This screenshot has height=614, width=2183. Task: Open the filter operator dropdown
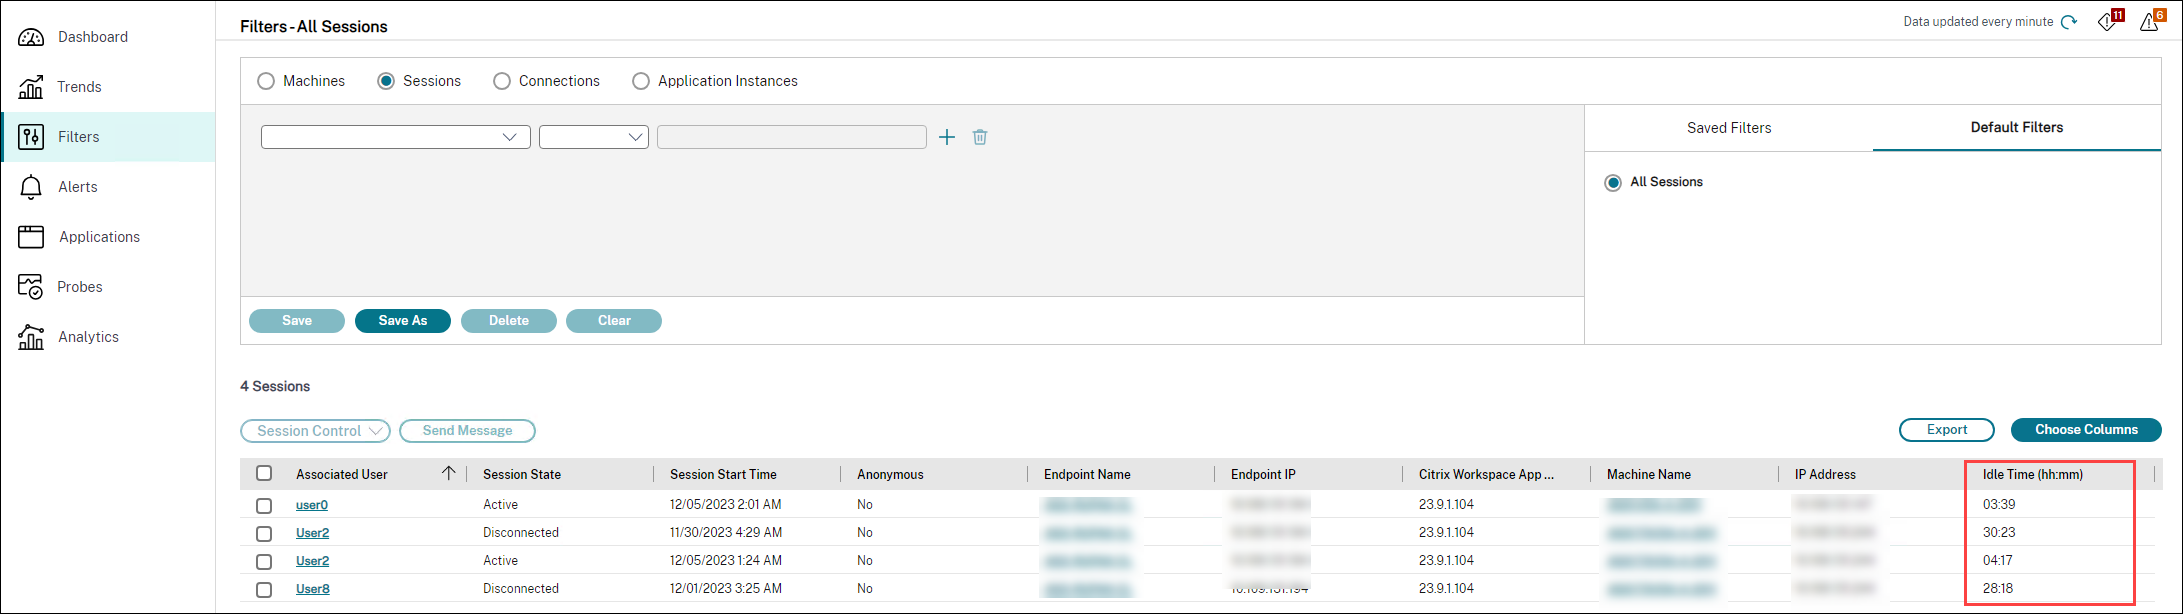(593, 137)
